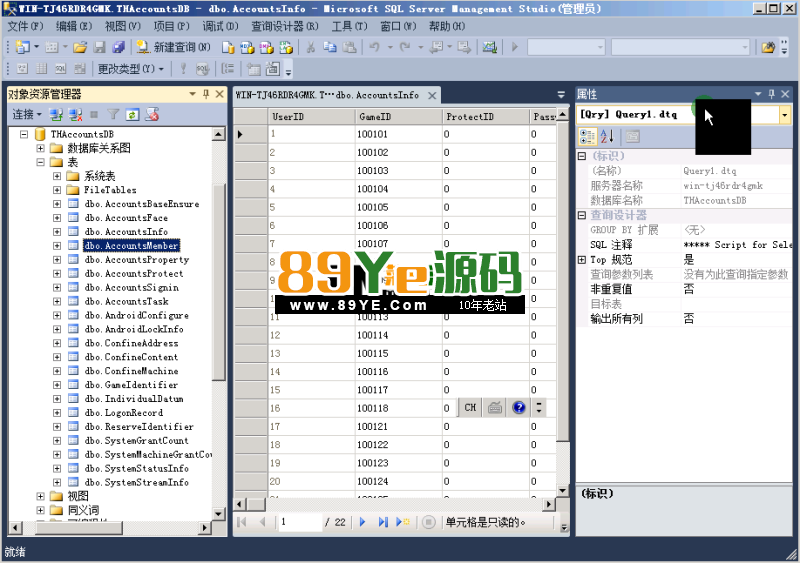Click Refresh icon in Object Explorer
800x563 pixels.
point(132,114)
